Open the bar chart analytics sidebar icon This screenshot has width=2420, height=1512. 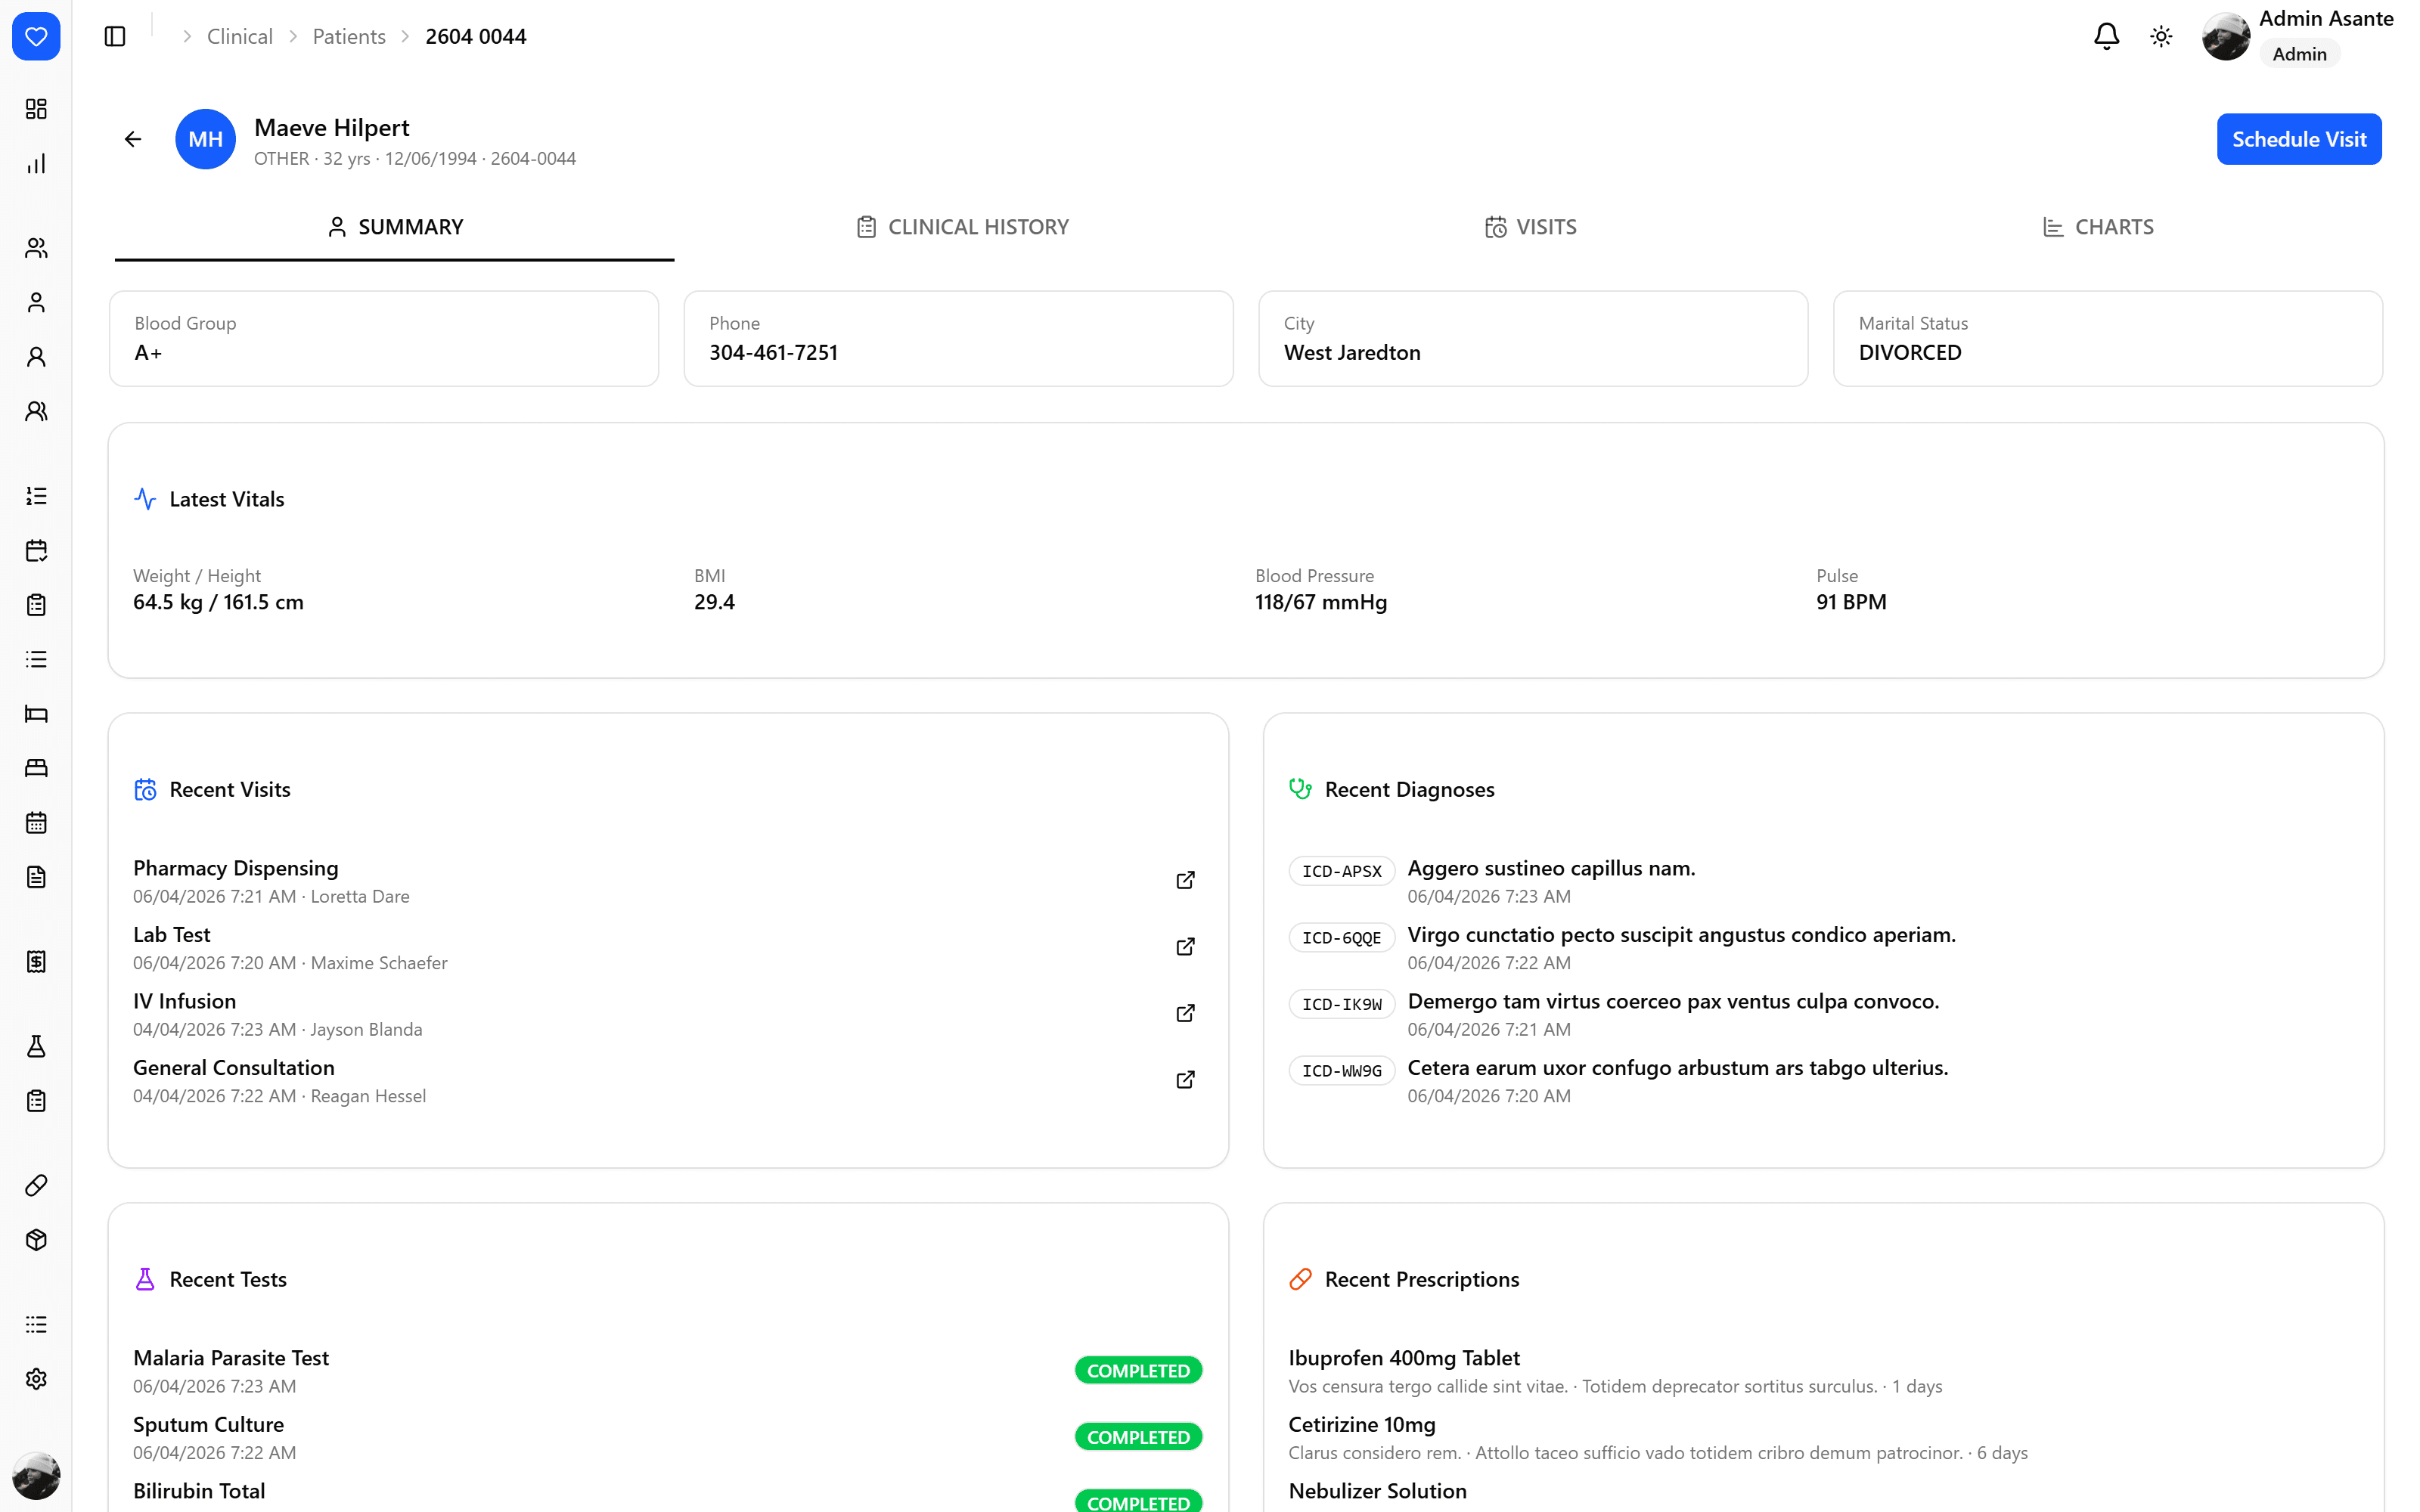point(36,164)
